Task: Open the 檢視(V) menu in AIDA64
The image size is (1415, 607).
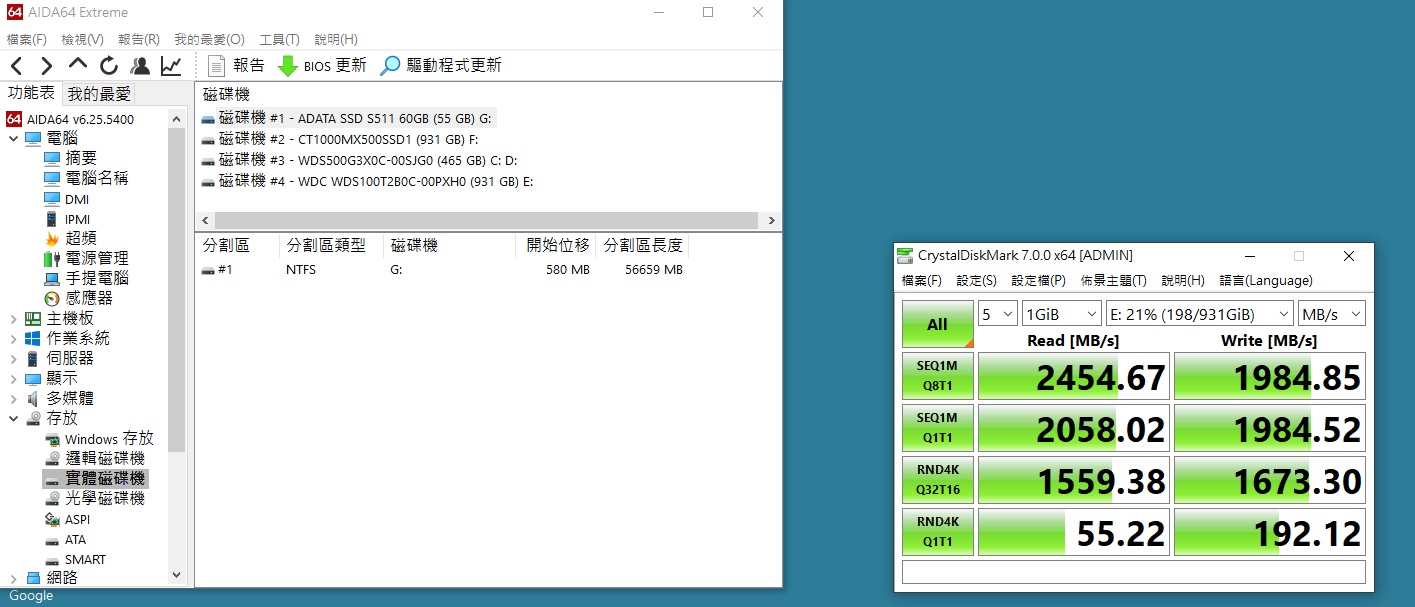Action: tap(82, 39)
